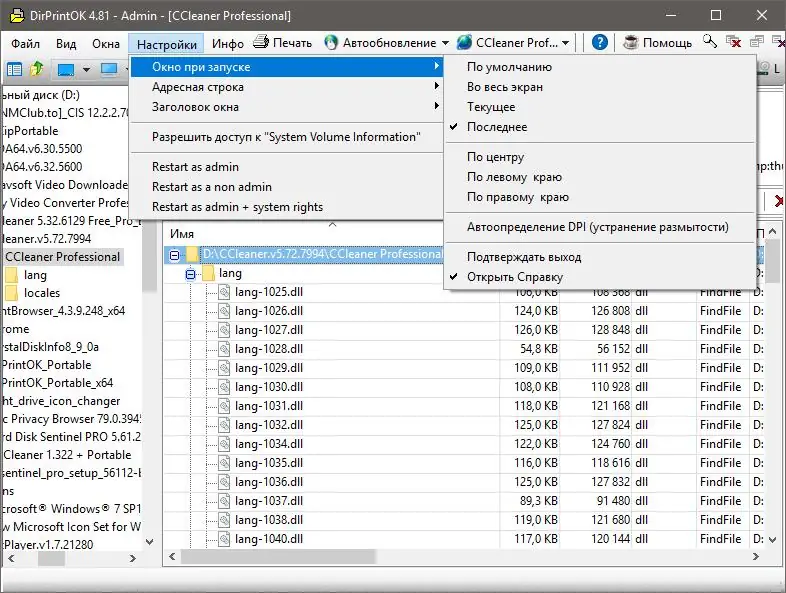
Task: Click file icon of lang-1036.dll
Action: click(x=224, y=482)
